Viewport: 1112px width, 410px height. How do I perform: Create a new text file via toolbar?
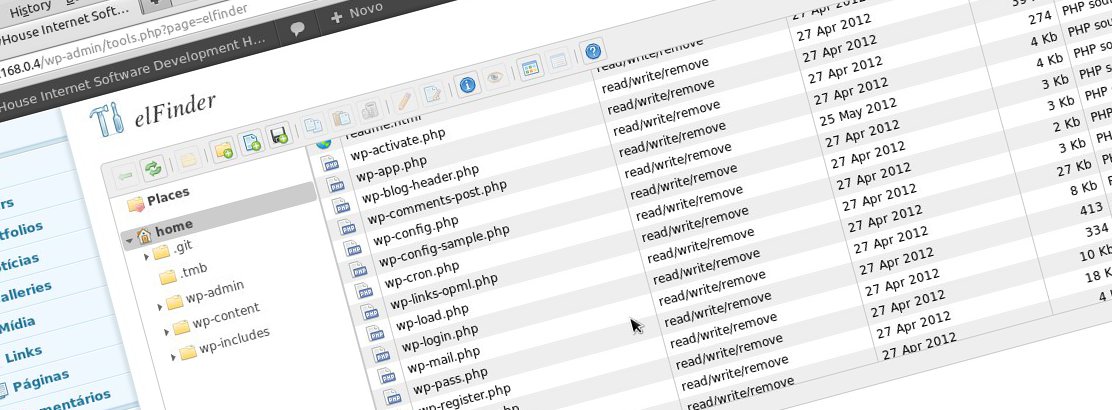(251, 143)
